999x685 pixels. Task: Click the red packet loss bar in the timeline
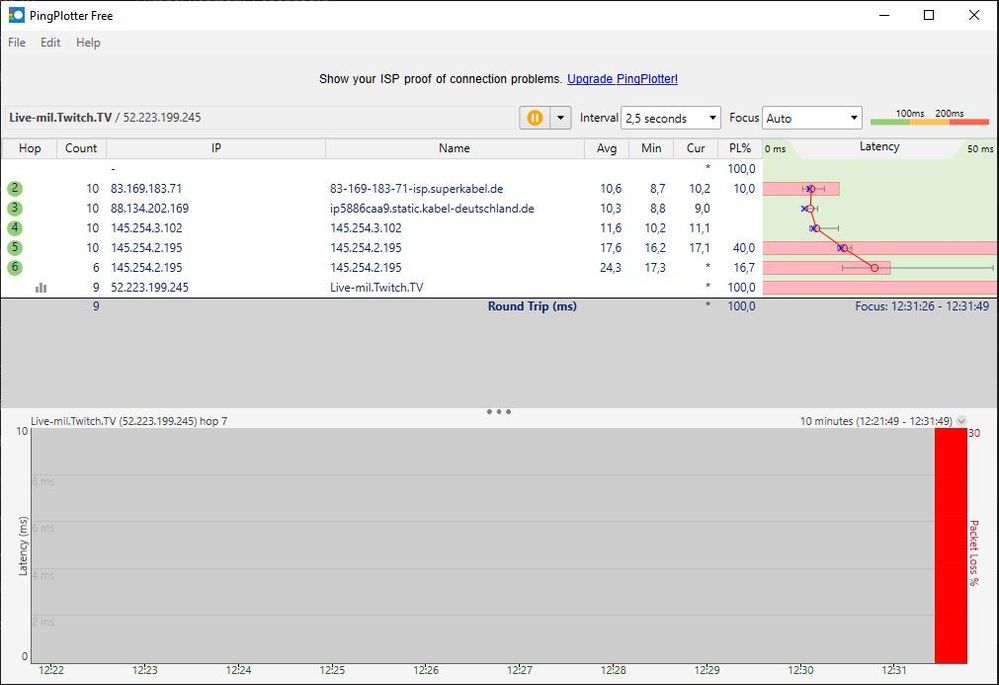pyautogui.click(x=951, y=546)
